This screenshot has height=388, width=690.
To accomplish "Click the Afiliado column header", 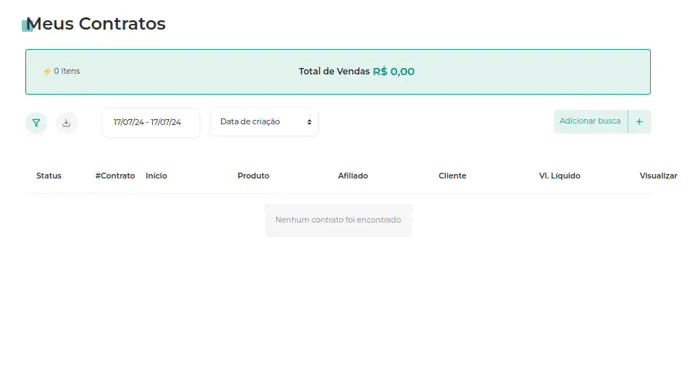I will point(353,176).
